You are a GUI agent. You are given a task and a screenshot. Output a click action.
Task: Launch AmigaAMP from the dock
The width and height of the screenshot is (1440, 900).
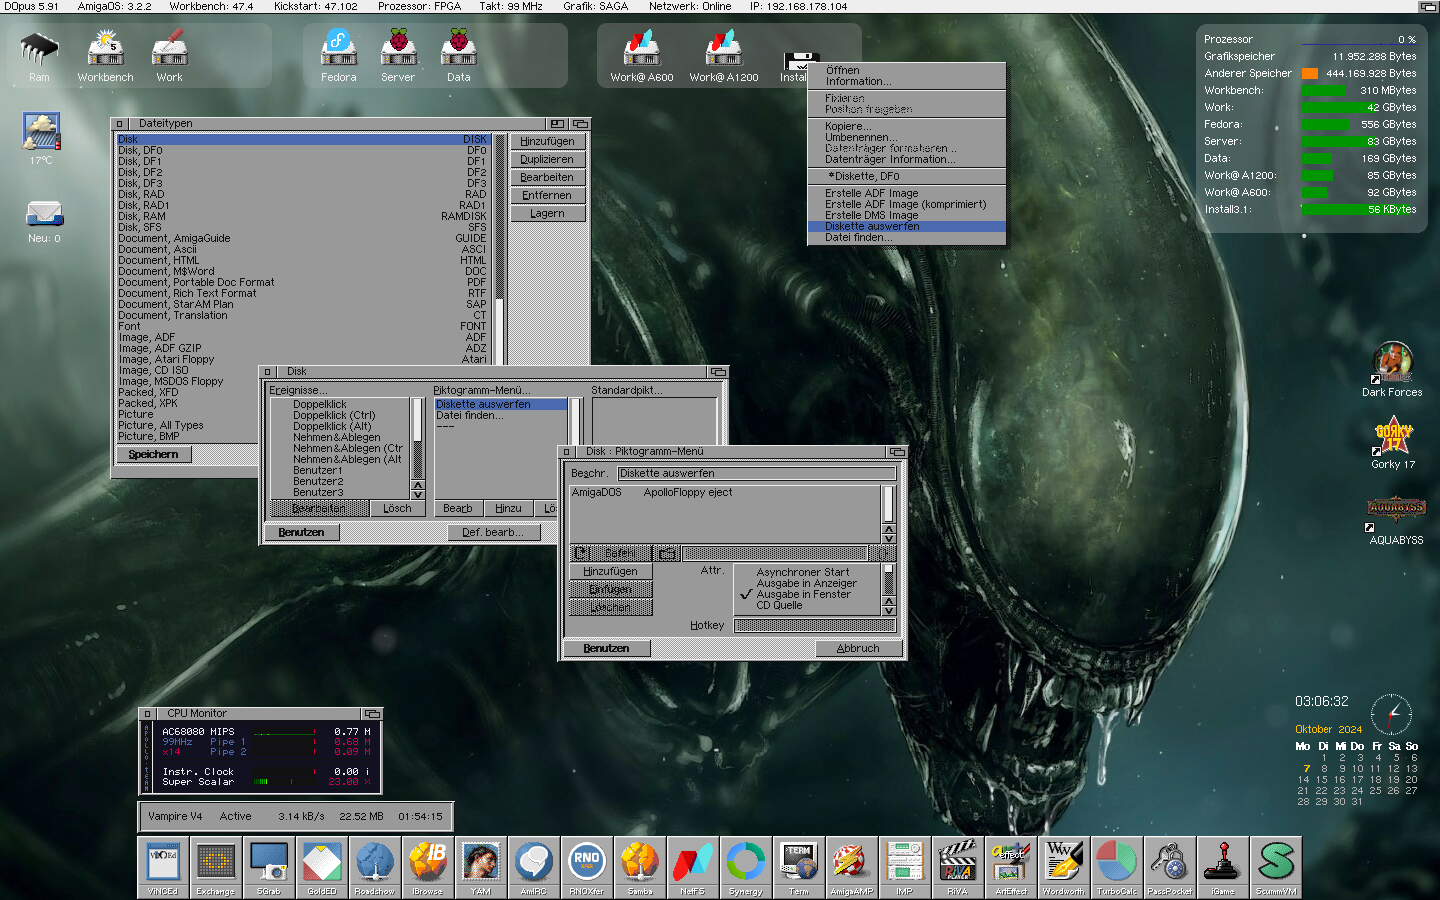852,866
